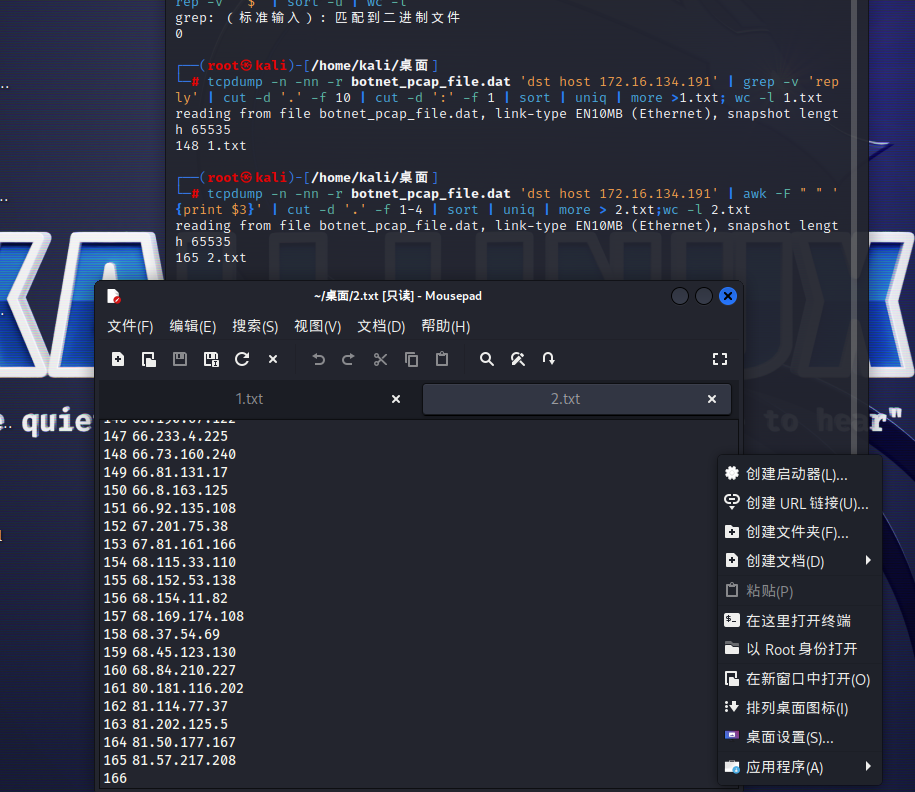Click the monitor icon beside 桌面设置

point(732,735)
